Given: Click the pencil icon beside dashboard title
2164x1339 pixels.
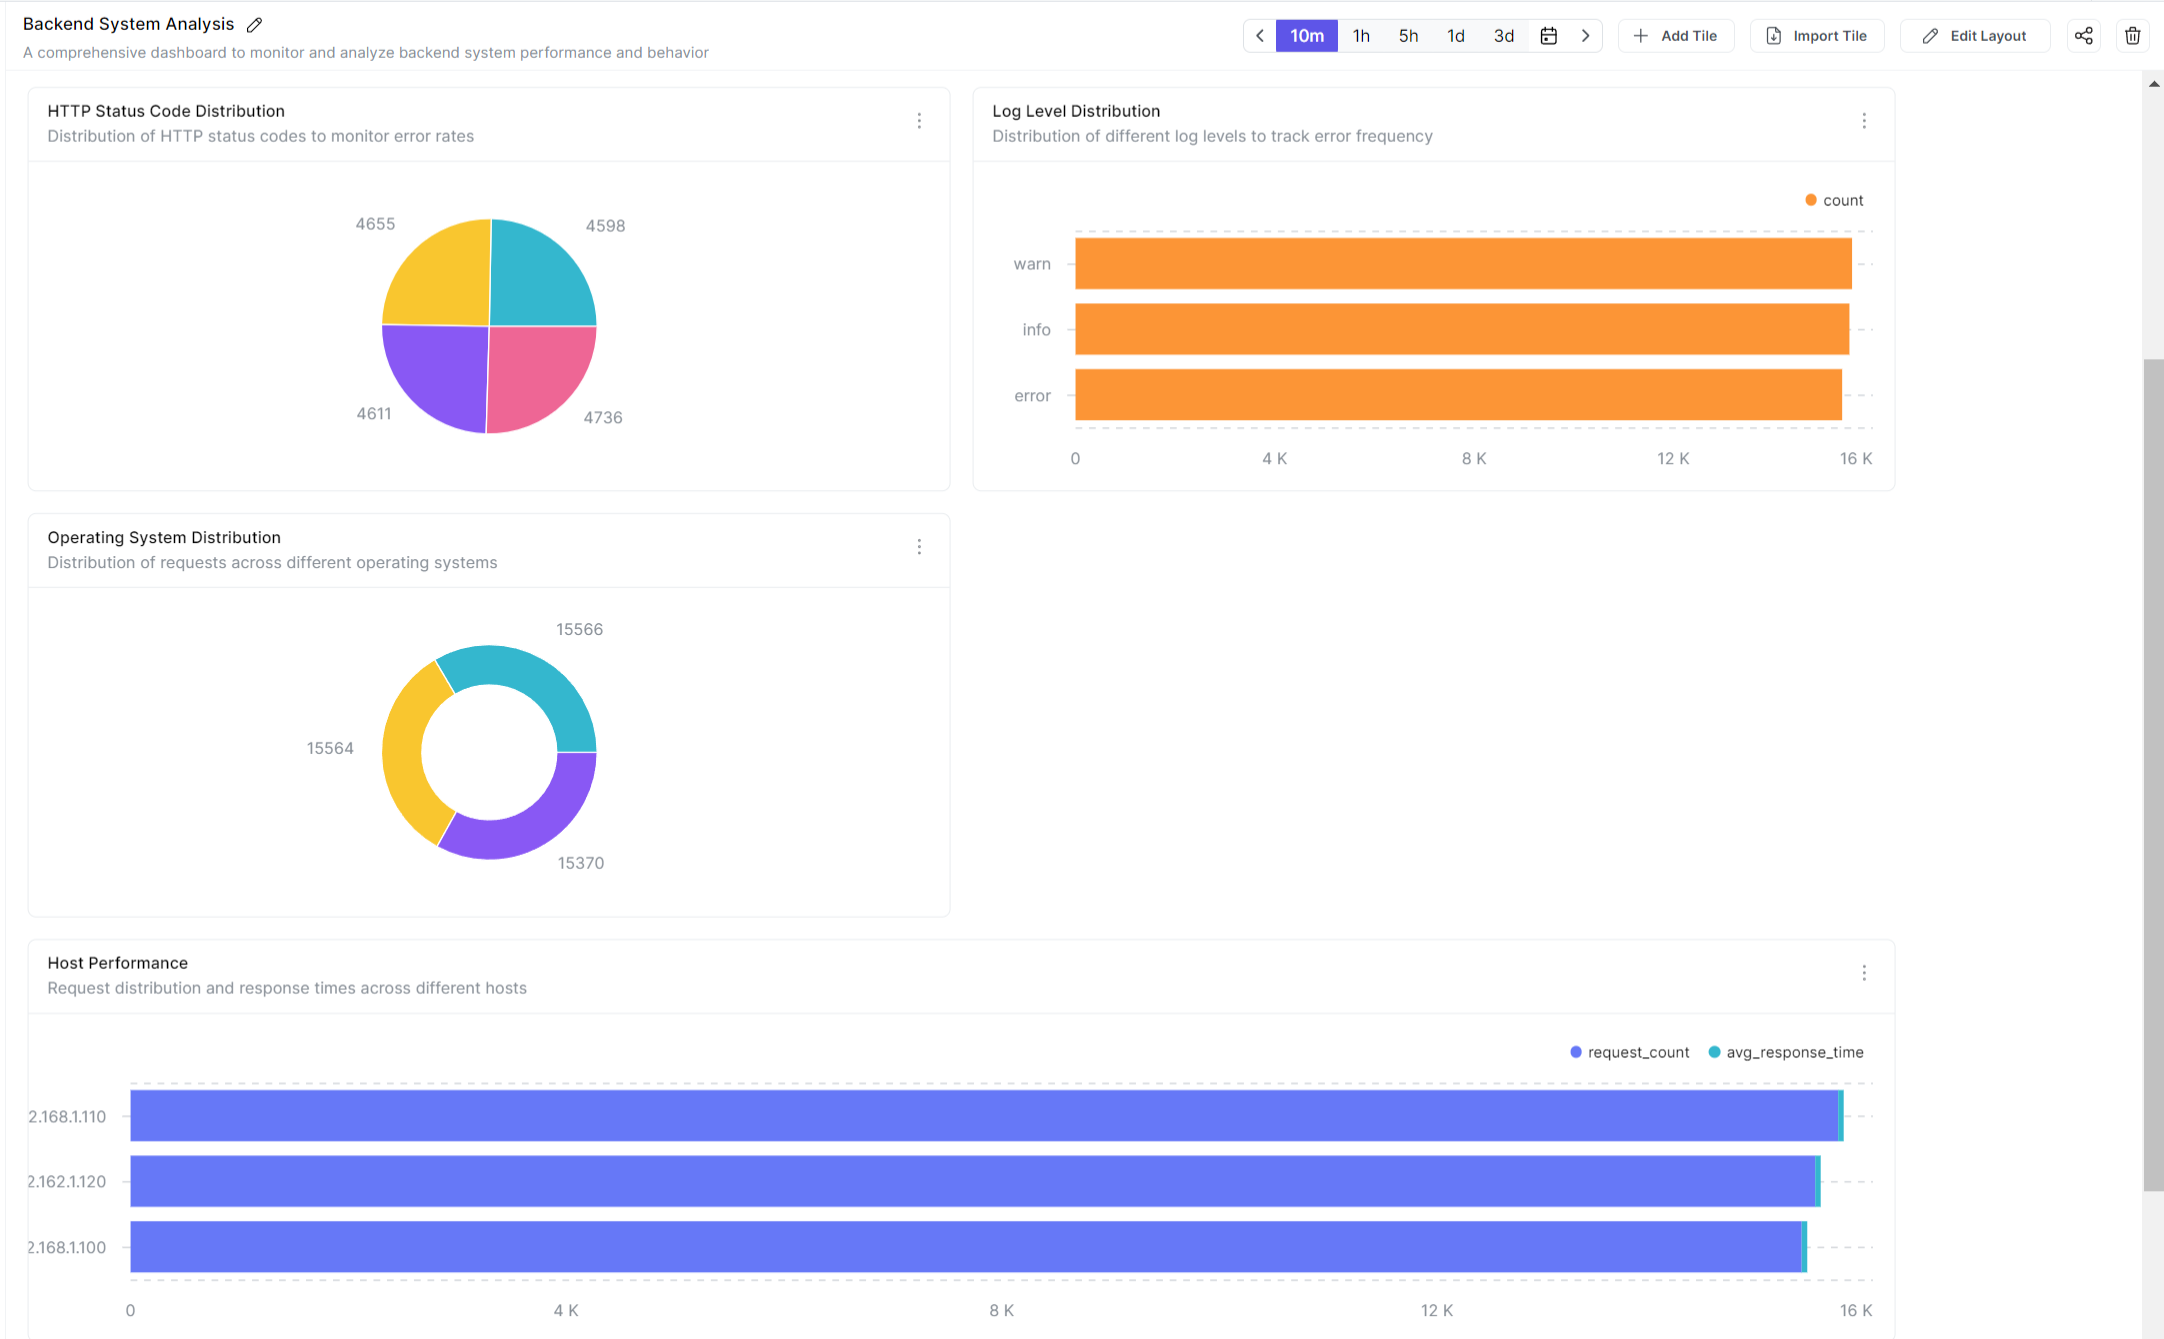Looking at the screenshot, I should pos(255,25).
